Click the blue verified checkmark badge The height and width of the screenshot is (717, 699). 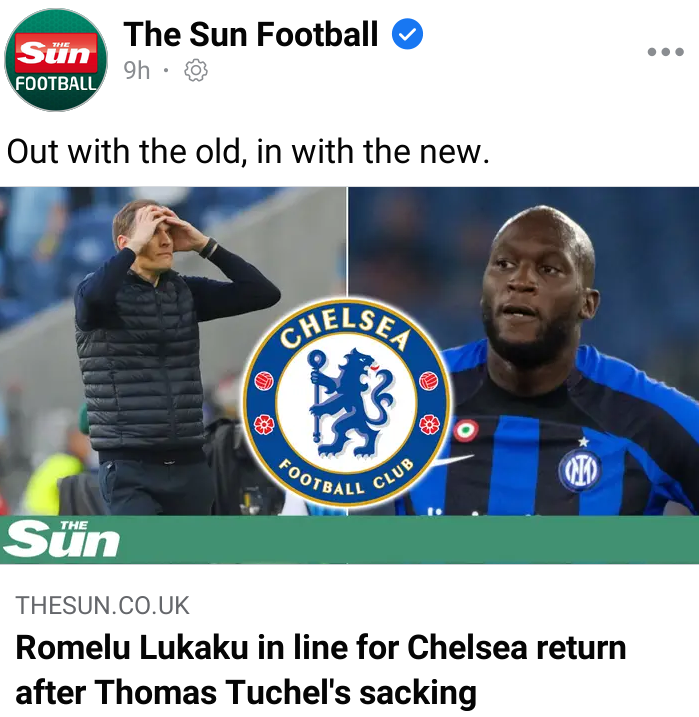click(407, 34)
